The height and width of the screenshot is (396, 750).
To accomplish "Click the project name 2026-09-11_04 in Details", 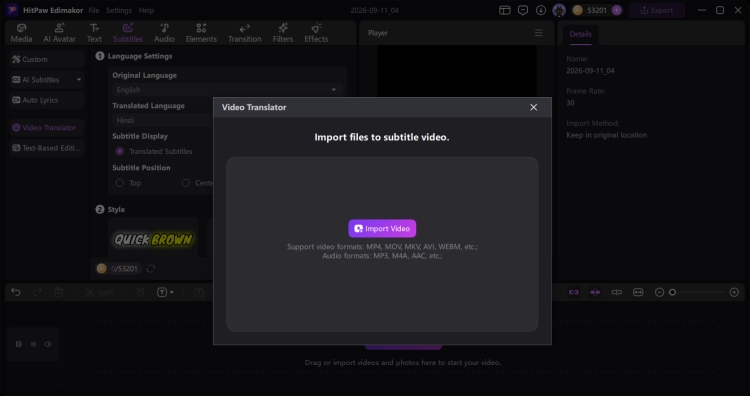I will click(x=590, y=71).
